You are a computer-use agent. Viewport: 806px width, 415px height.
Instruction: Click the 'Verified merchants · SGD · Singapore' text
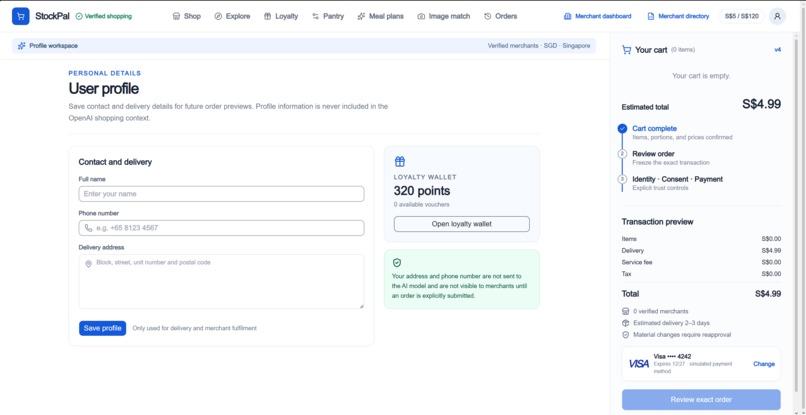[539, 46]
